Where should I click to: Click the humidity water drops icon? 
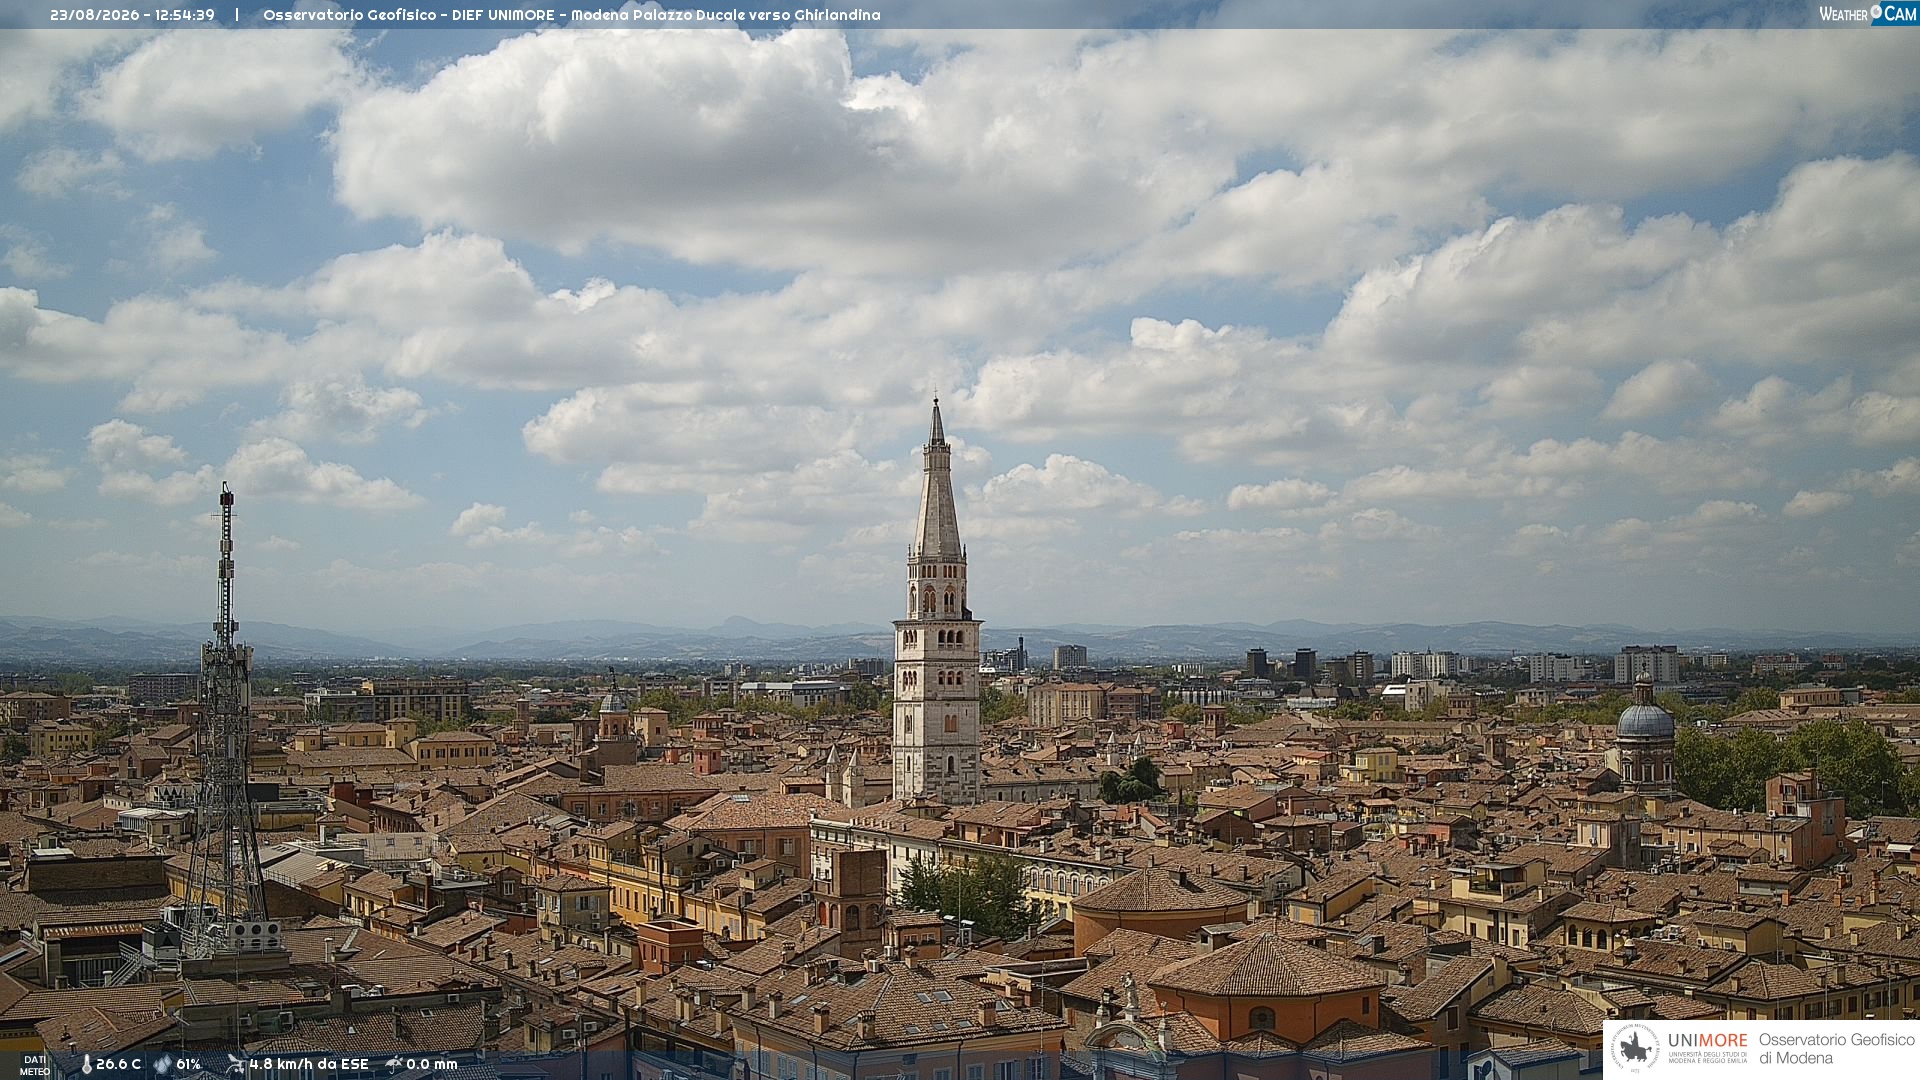point(162,1065)
